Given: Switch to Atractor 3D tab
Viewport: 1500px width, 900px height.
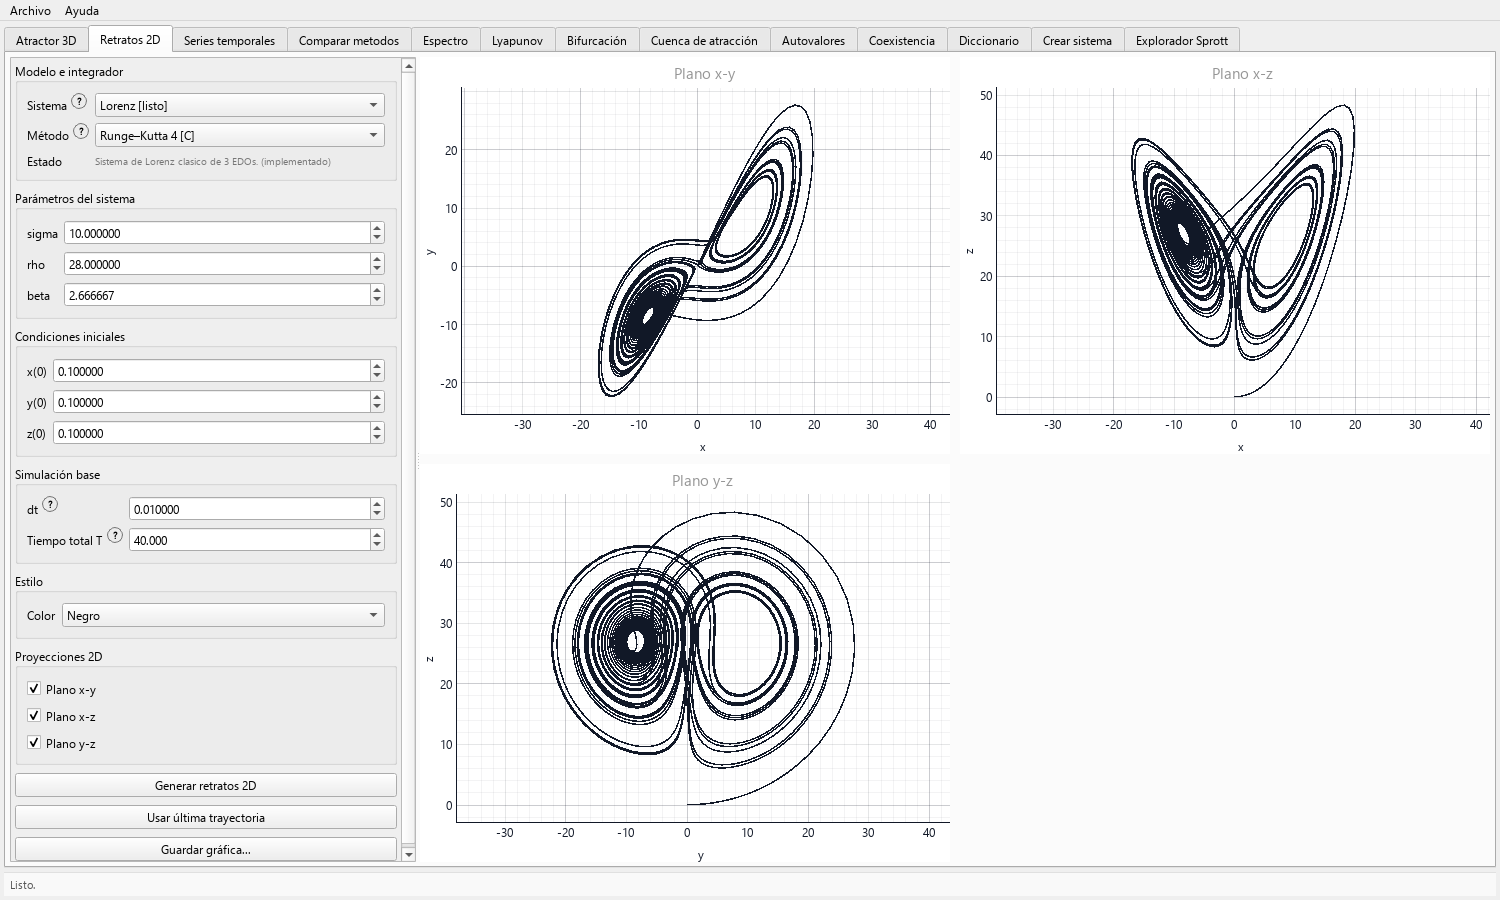Looking at the screenshot, I should [46, 40].
